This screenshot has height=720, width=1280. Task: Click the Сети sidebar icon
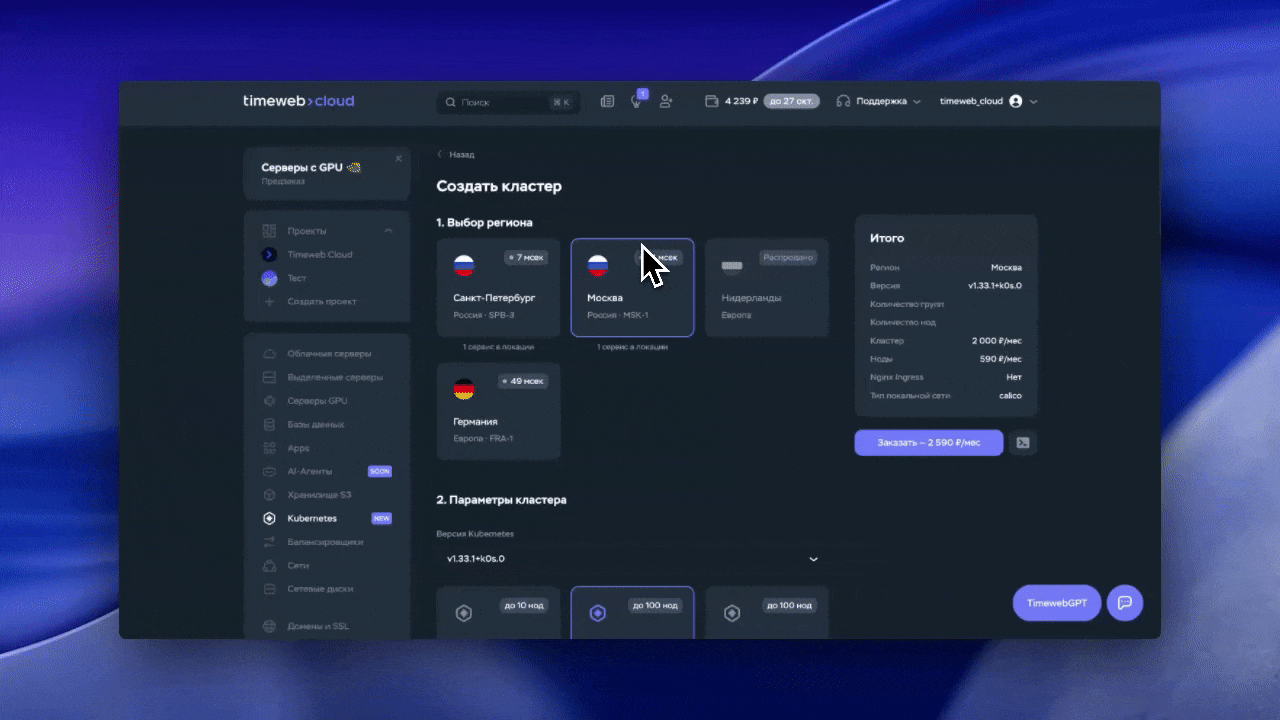(x=269, y=565)
